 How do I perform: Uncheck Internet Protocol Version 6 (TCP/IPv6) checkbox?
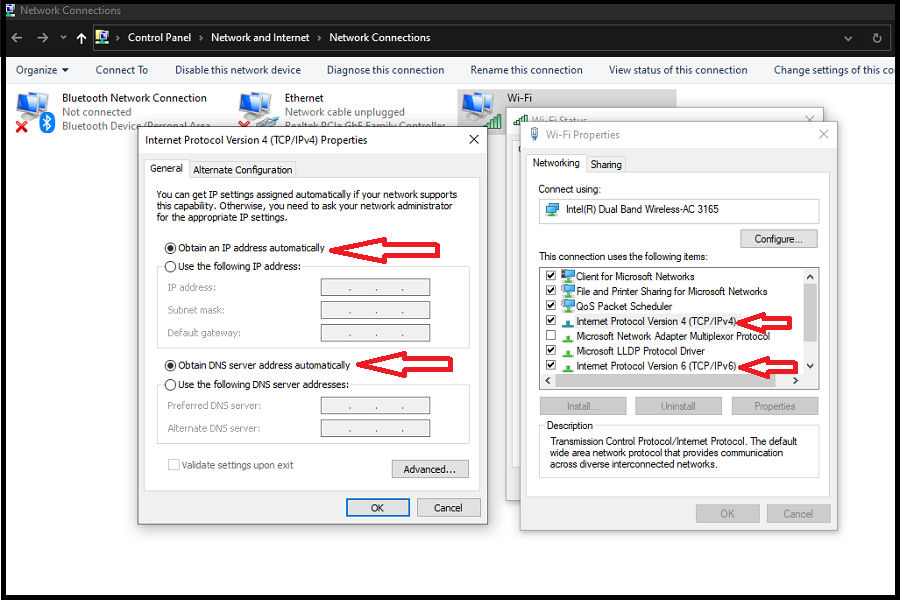(548, 366)
